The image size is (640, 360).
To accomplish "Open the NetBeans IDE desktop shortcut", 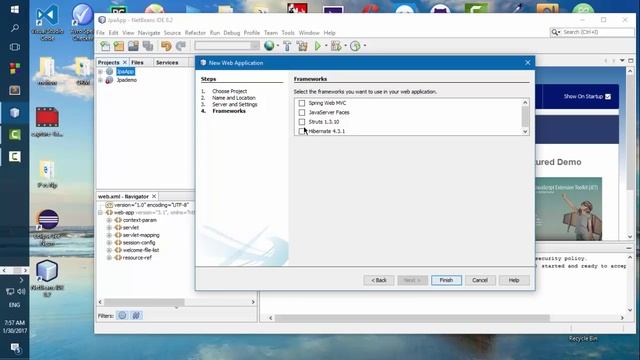I will click(47, 278).
